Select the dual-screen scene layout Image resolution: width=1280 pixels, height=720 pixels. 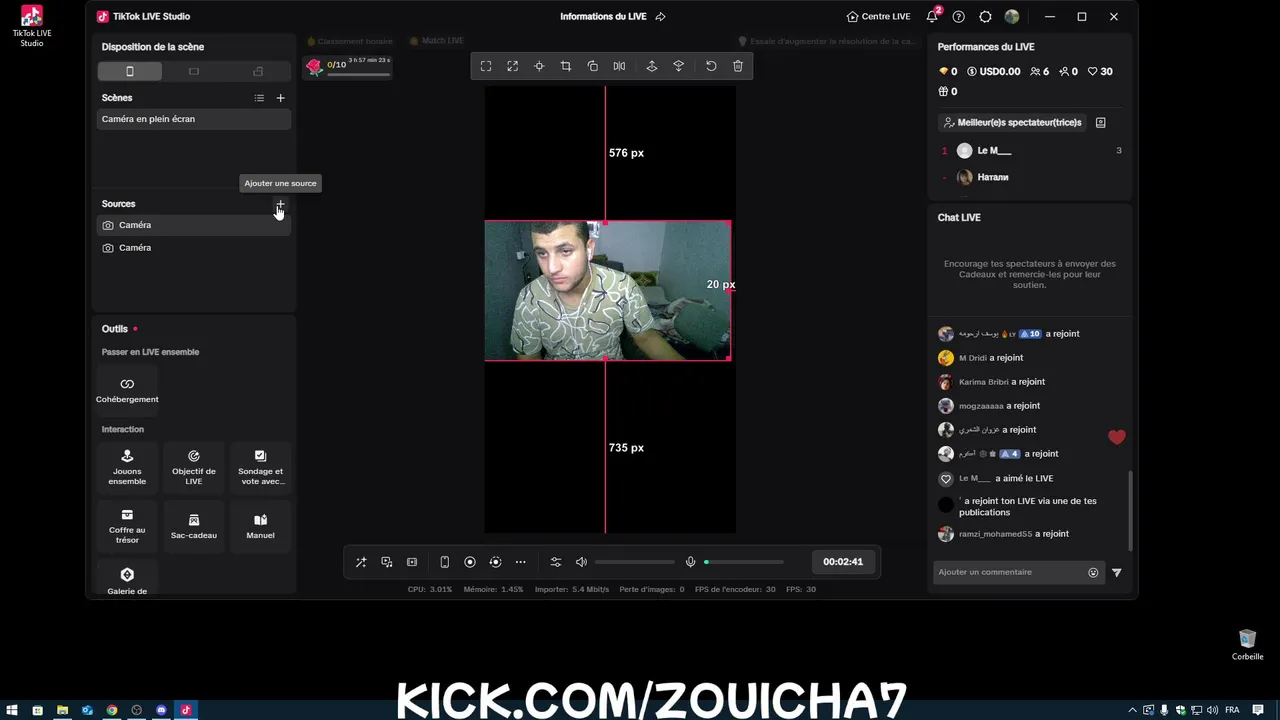(x=258, y=71)
